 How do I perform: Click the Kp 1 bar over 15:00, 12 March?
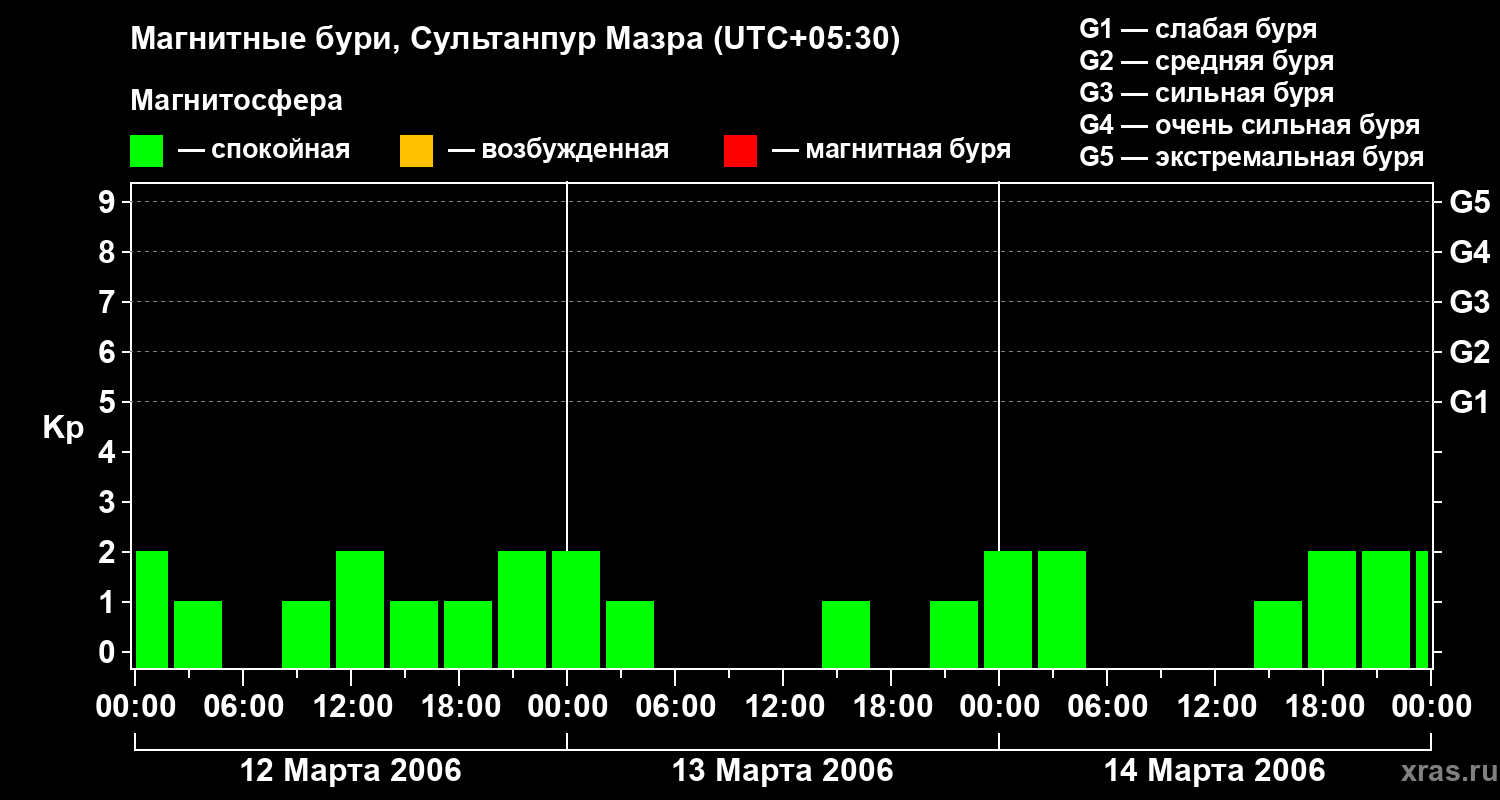tap(414, 634)
